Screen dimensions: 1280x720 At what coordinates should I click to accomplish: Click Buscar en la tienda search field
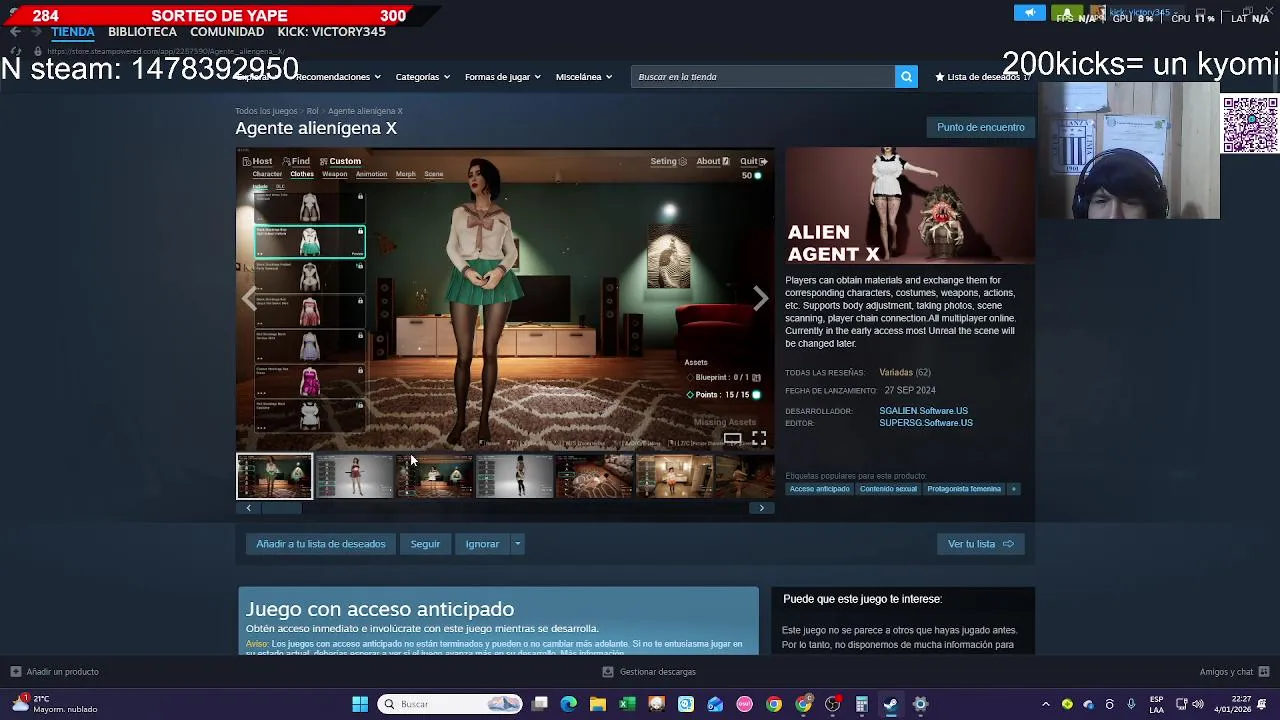(763, 77)
